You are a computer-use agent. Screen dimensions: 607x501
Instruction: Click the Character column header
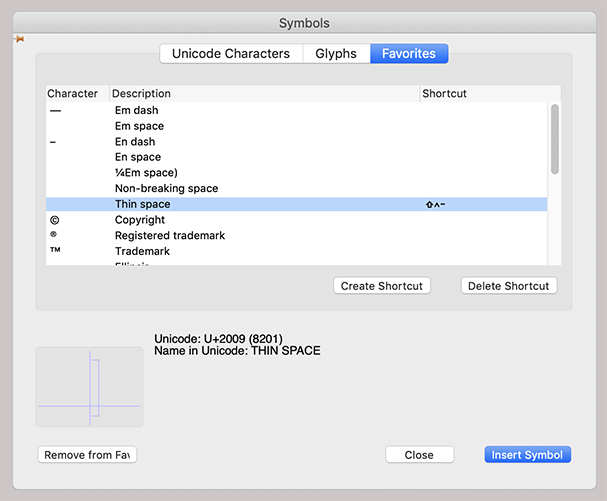tap(76, 94)
